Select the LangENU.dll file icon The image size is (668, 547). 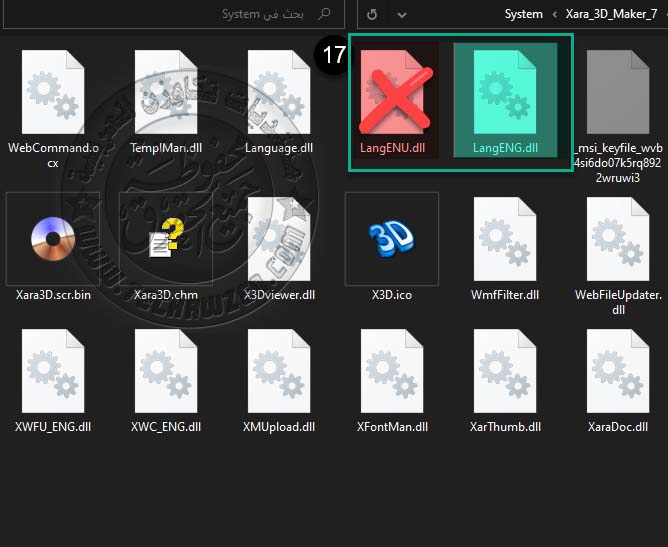click(392, 92)
